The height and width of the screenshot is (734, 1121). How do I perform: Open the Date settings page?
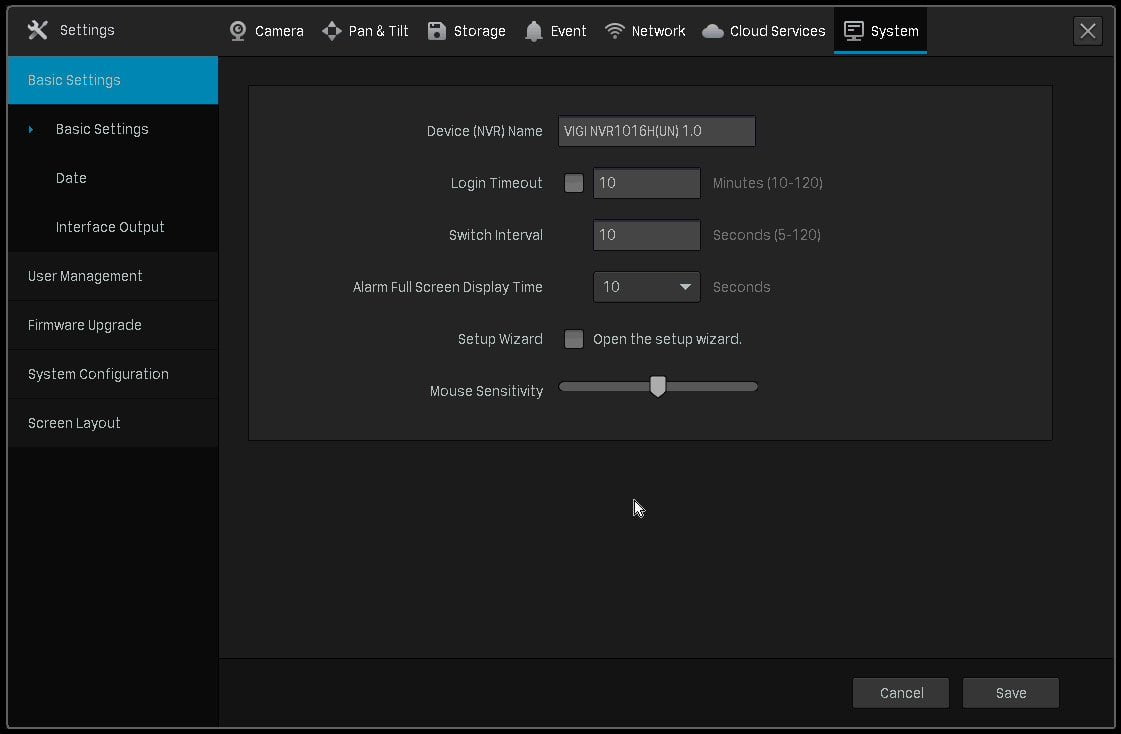(x=113, y=178)
